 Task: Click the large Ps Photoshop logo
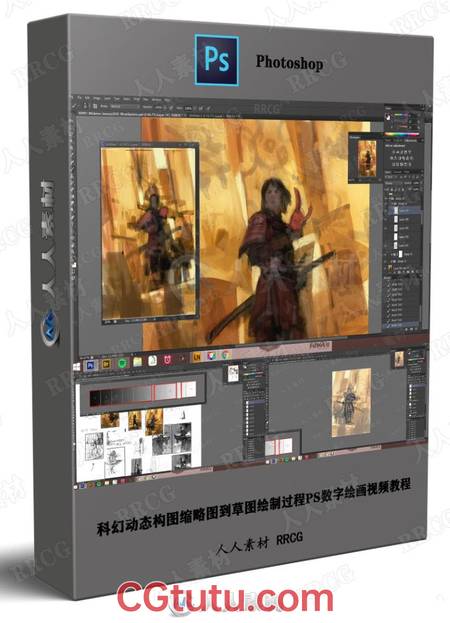pos(217,60)
